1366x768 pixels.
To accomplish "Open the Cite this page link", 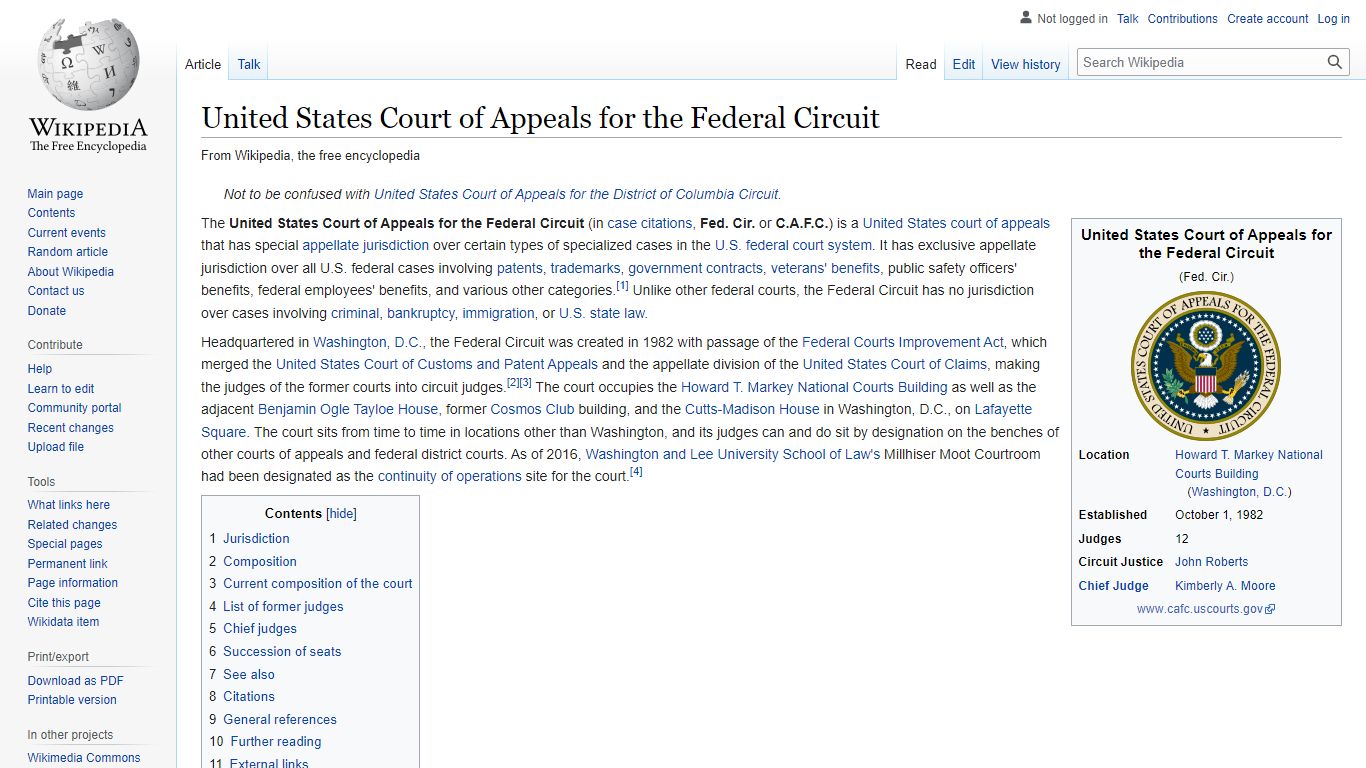I will tap(64, 603).
